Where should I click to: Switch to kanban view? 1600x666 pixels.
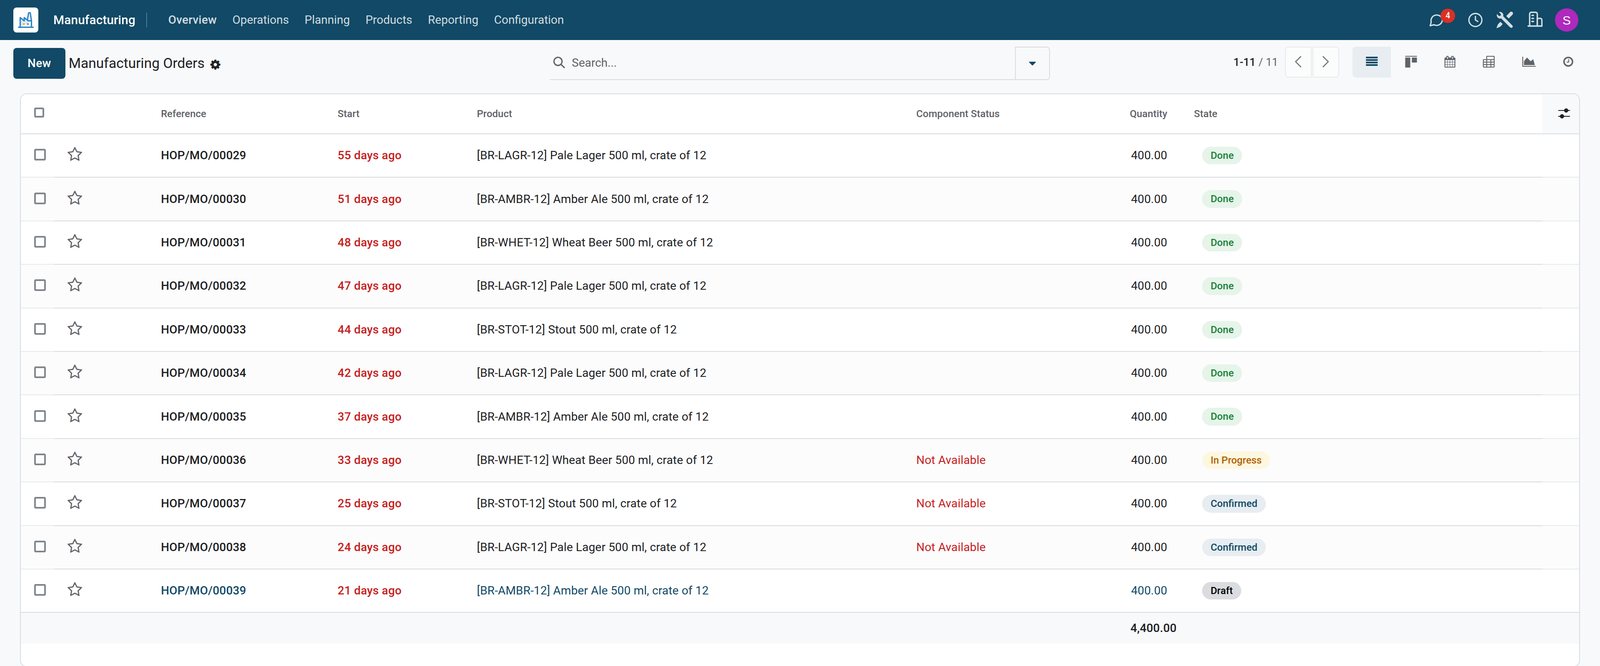click(1411, 62)
